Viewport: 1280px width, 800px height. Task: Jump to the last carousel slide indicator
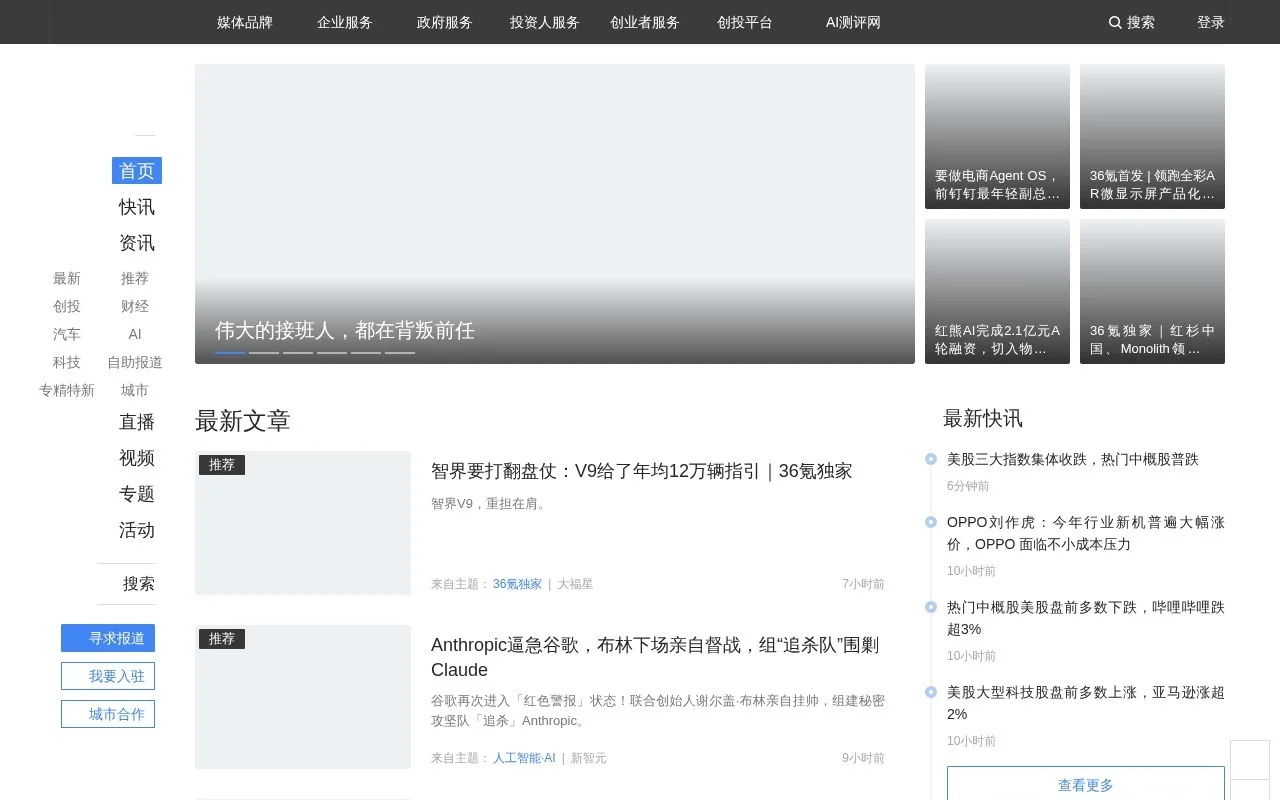point(400,353)
